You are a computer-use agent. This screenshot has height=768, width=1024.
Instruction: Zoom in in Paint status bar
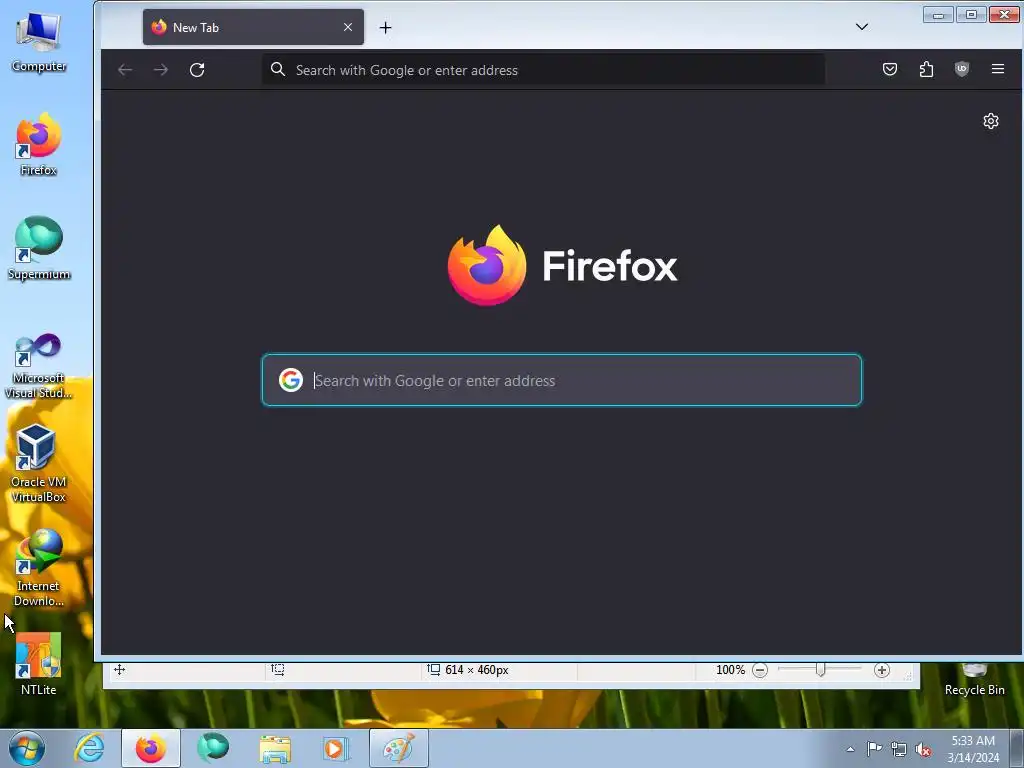[882, 670]
